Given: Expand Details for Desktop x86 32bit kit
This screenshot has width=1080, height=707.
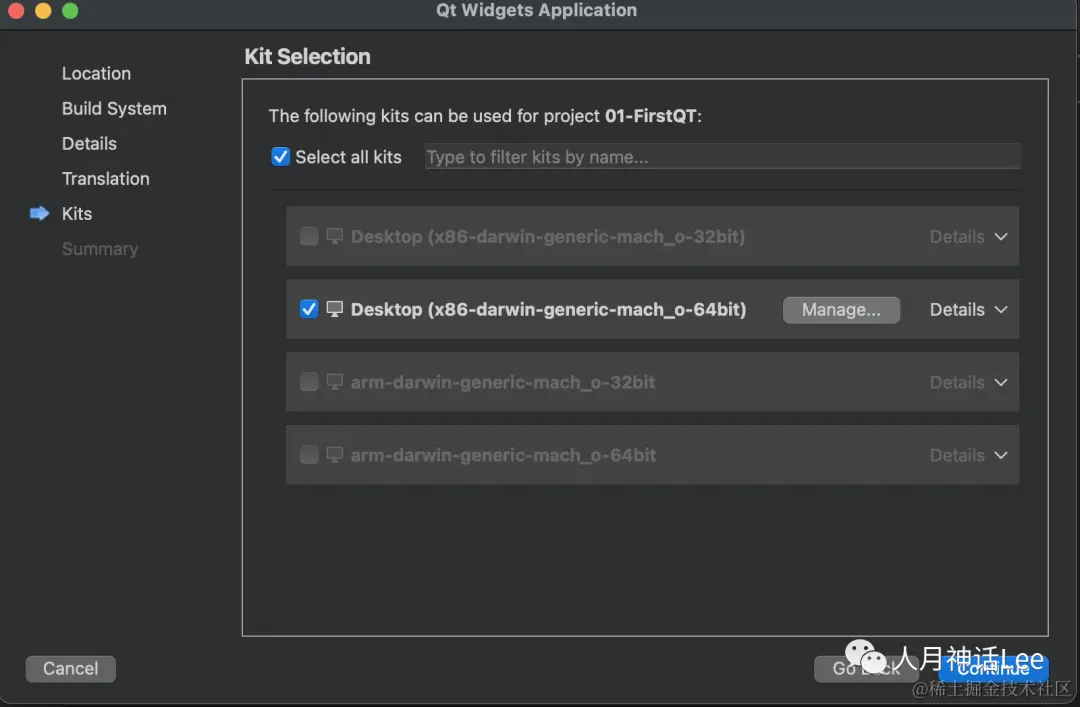Looking at the screenshot, I should pyautogui.click(x=968, y=236).
